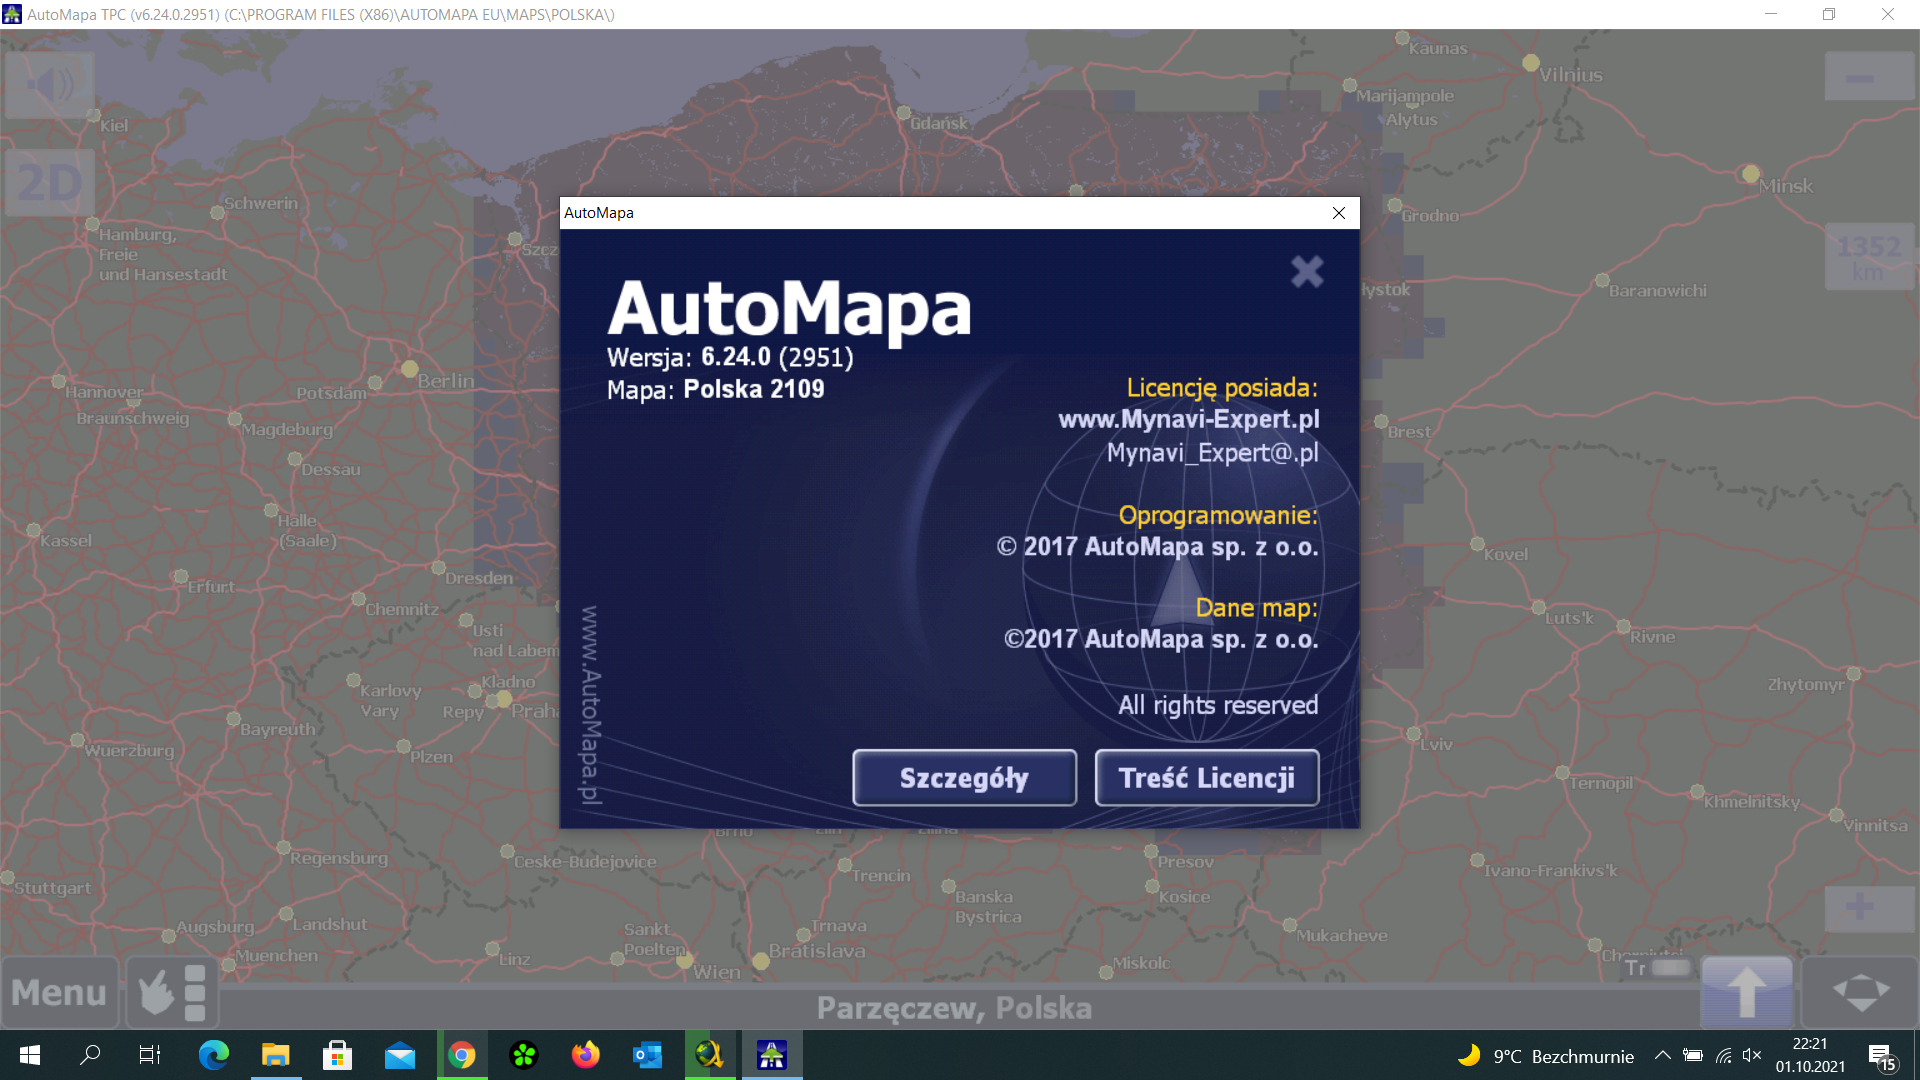
Task: Close the AutoMapa dialog from its title bar
Action: coord(1339,213)
